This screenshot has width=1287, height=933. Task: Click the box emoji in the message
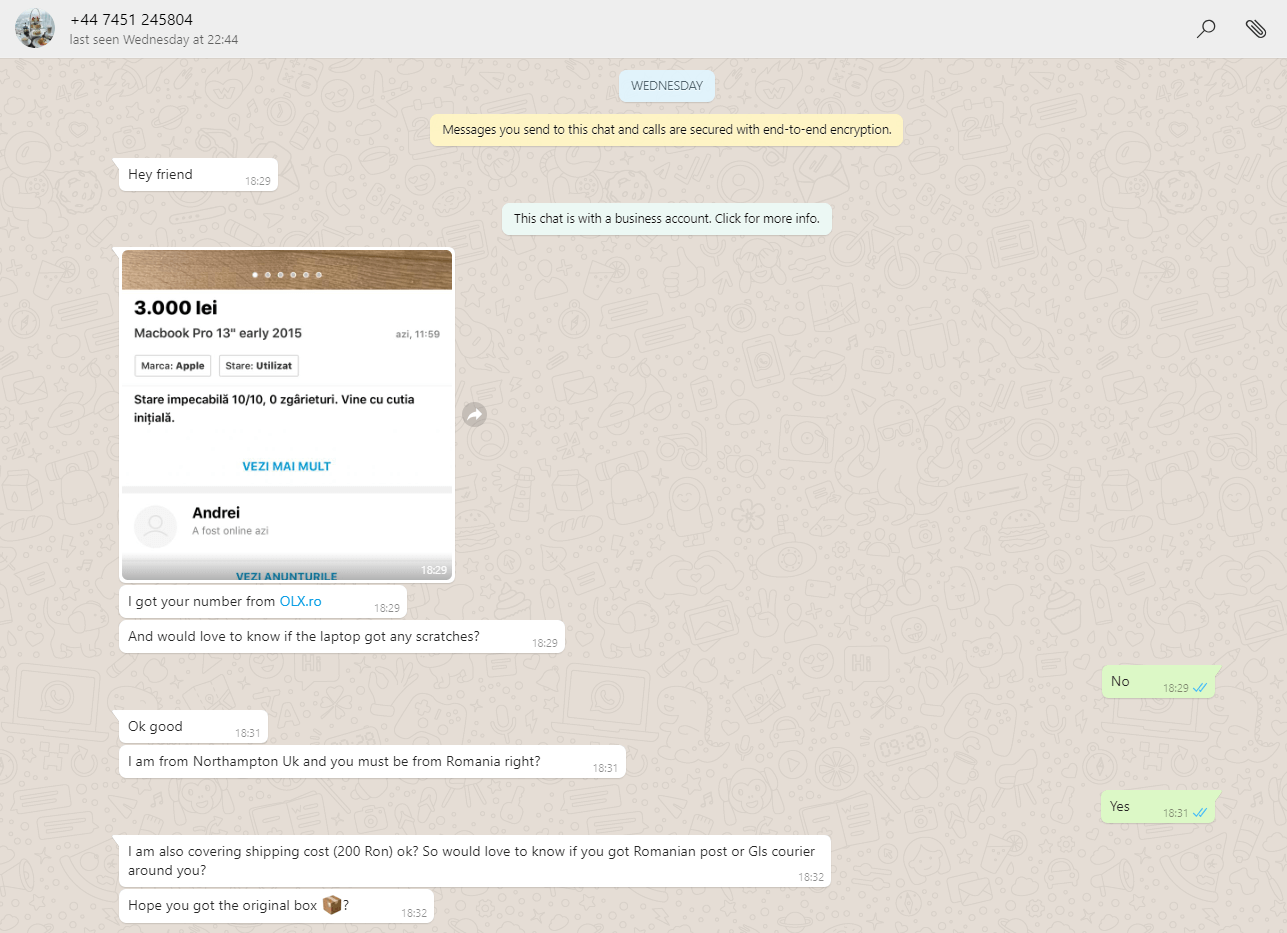[332, 905]
